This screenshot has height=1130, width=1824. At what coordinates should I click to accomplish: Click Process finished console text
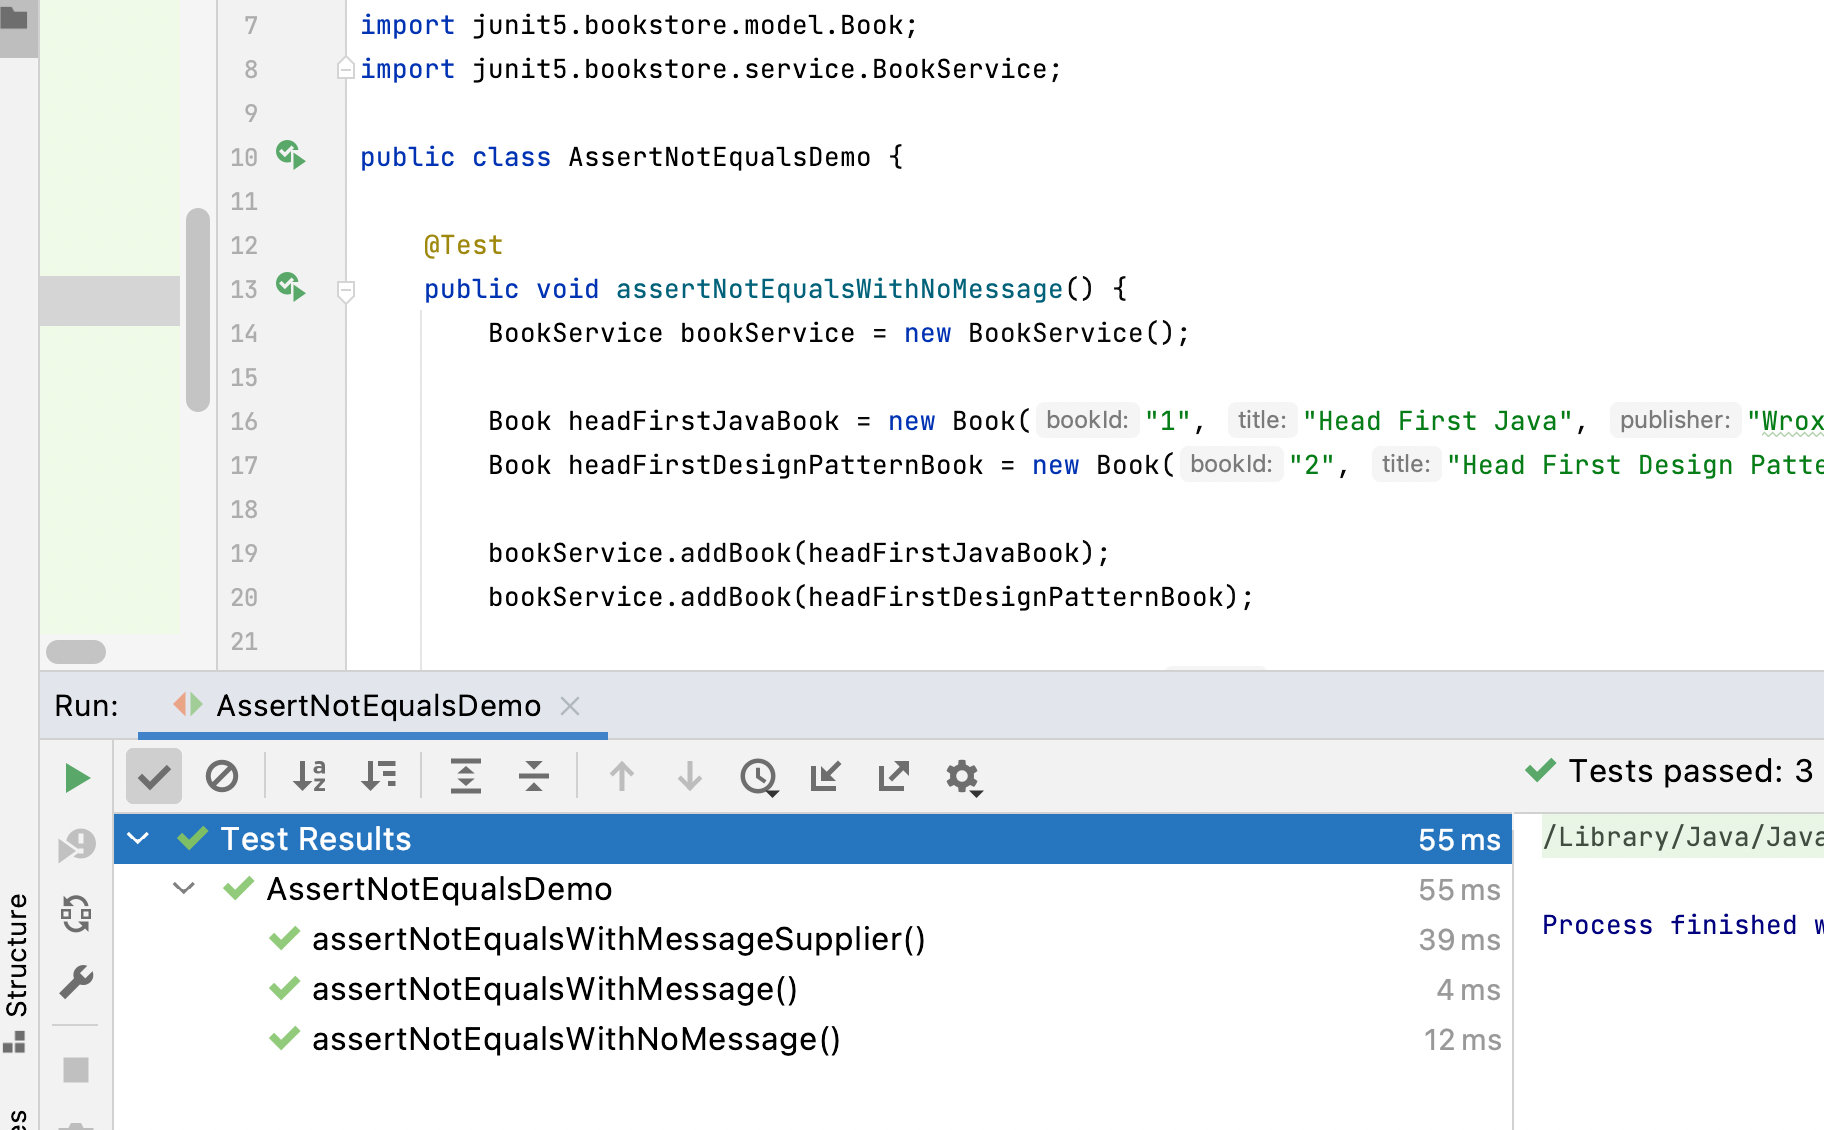[1682, 925]
